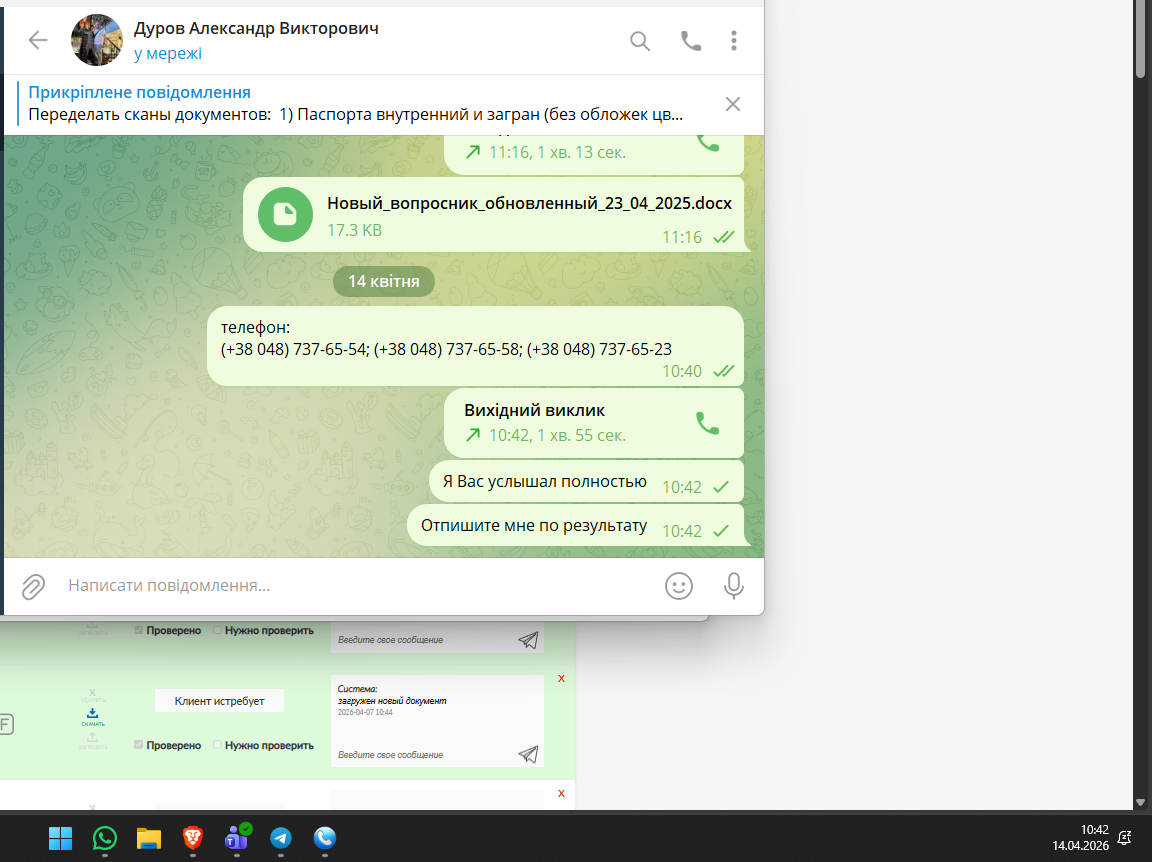Toggle 'Проверено' checkbox just under Telegram window
This screenshot has width=1152, height=862.
point(138,631)
